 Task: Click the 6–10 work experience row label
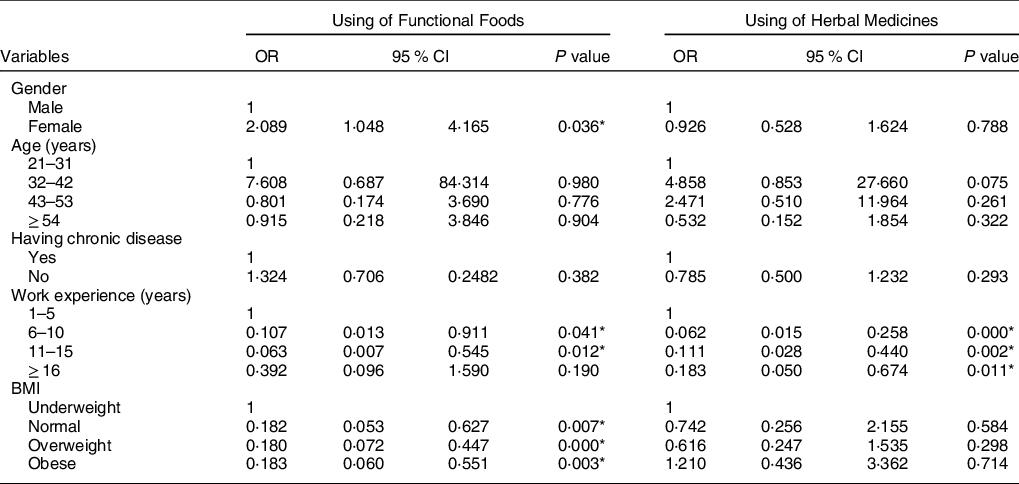tap(46, 326)
